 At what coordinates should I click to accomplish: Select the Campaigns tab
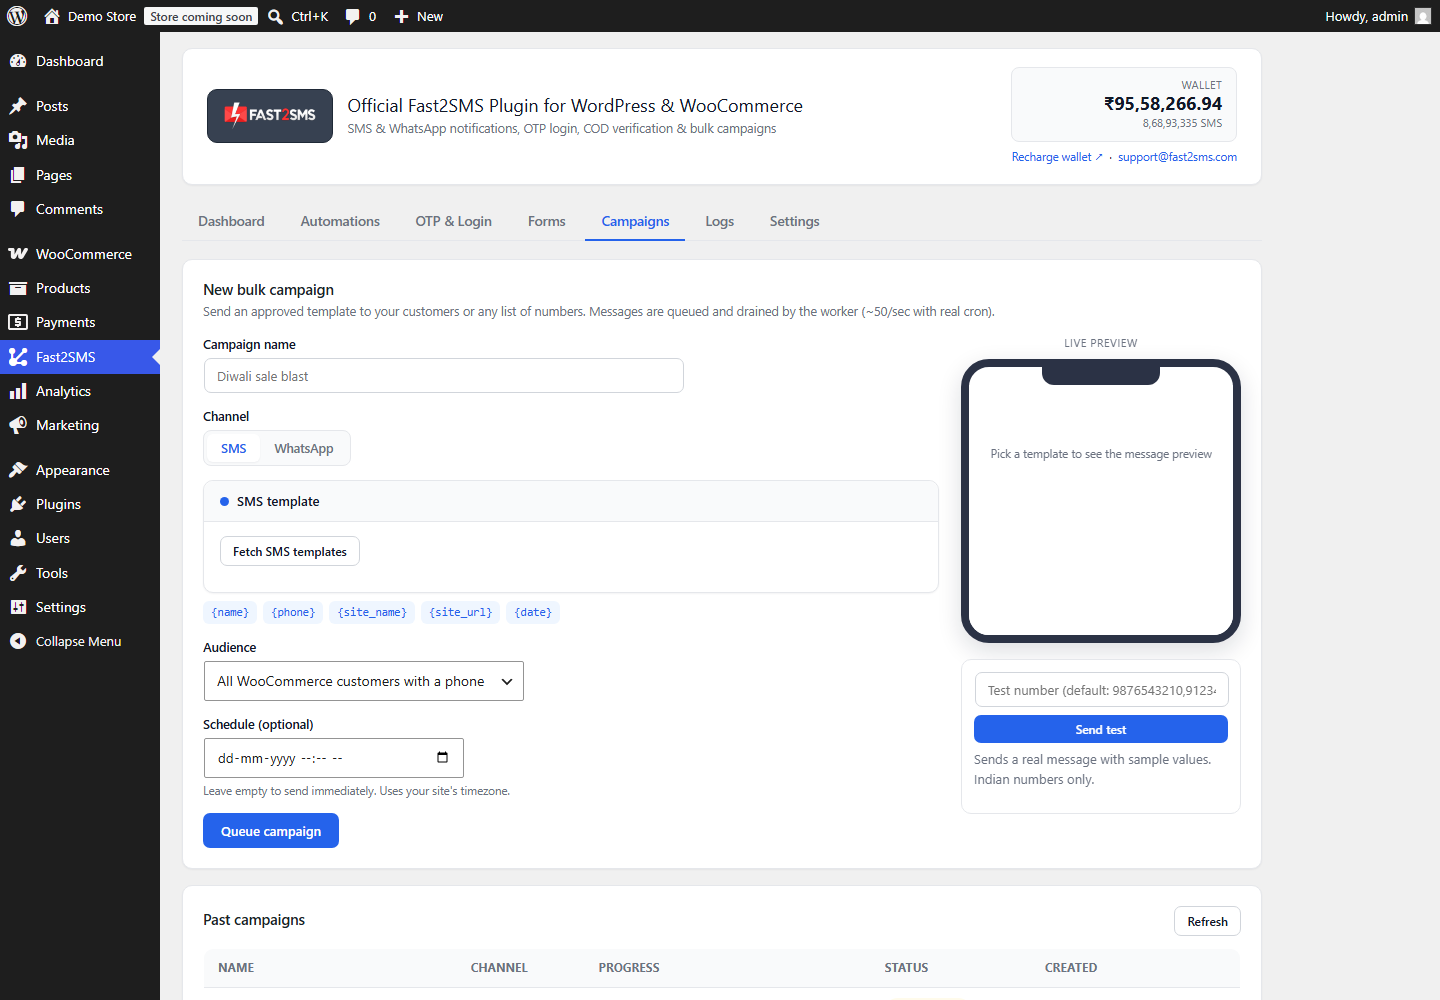[x=635, y=221]
